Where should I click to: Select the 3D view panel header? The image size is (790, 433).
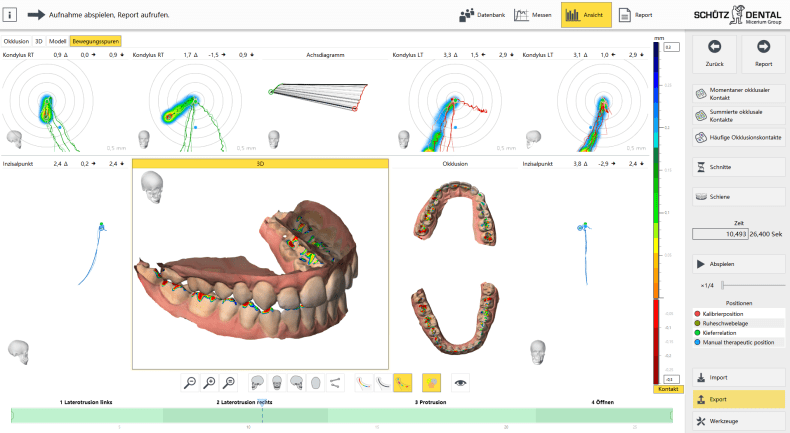(260, 164)
